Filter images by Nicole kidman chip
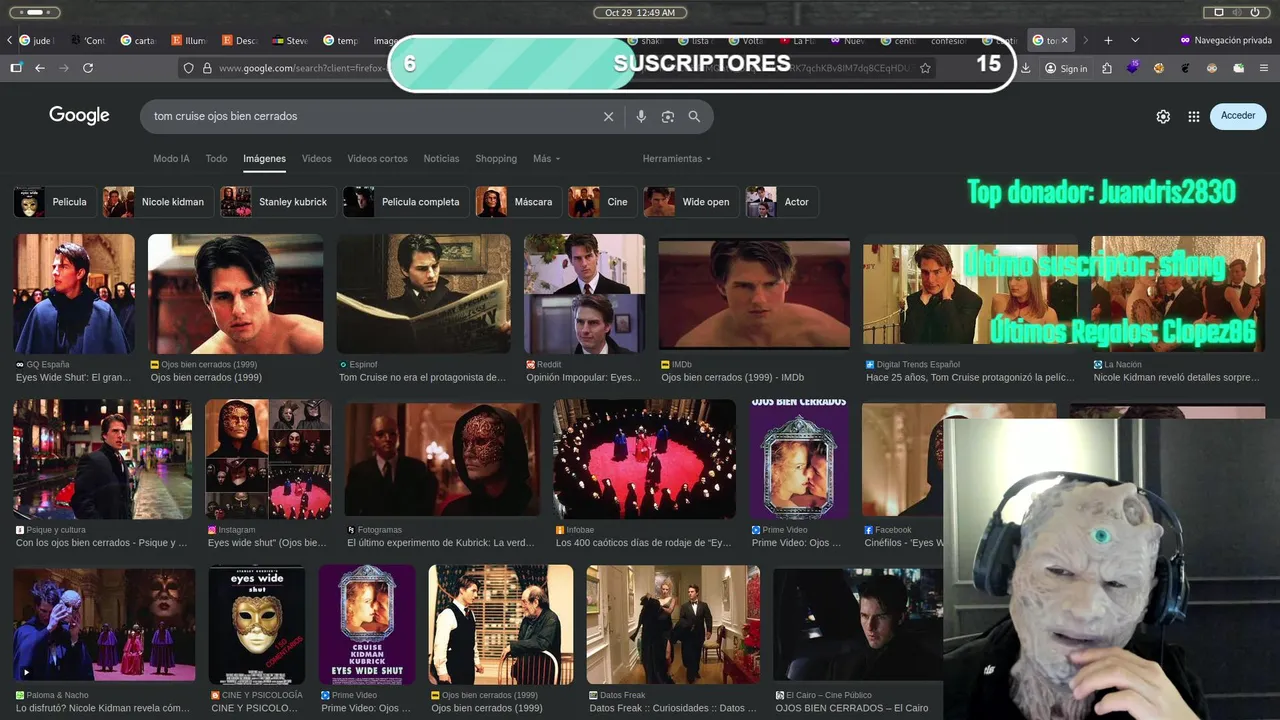The image size is (1280, 720). click(158, 202)
